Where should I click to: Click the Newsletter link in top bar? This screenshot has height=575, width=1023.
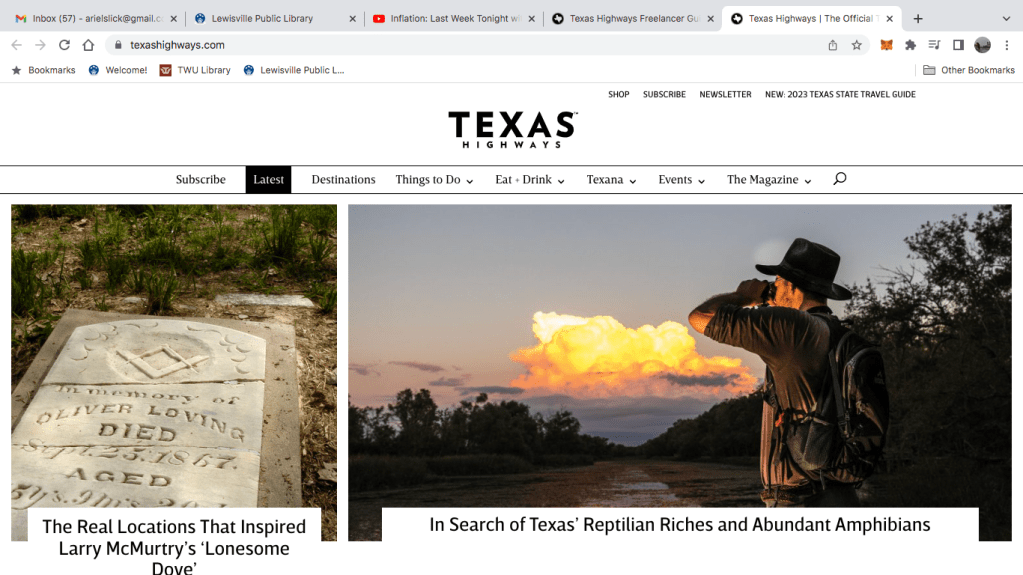pos(725,95)
